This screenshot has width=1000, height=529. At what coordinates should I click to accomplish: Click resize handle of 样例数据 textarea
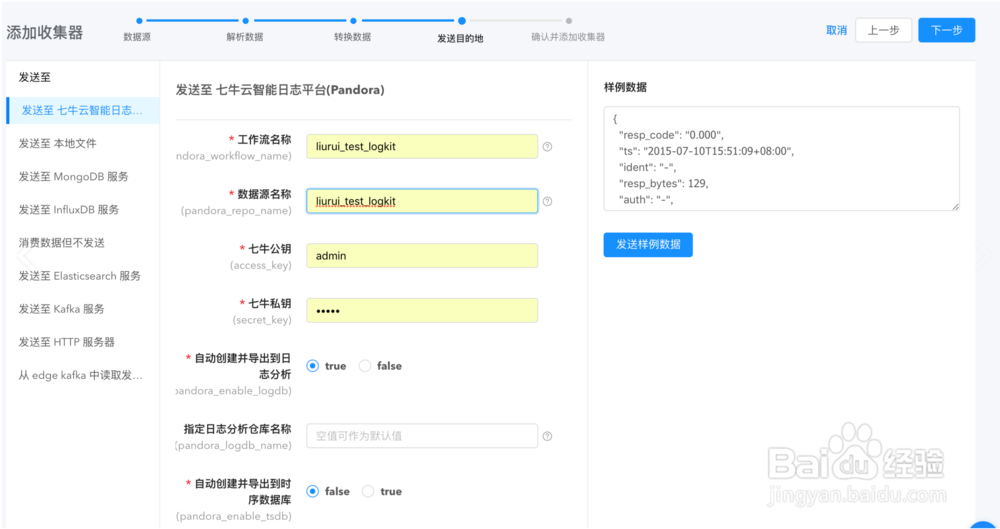(955, 207)
